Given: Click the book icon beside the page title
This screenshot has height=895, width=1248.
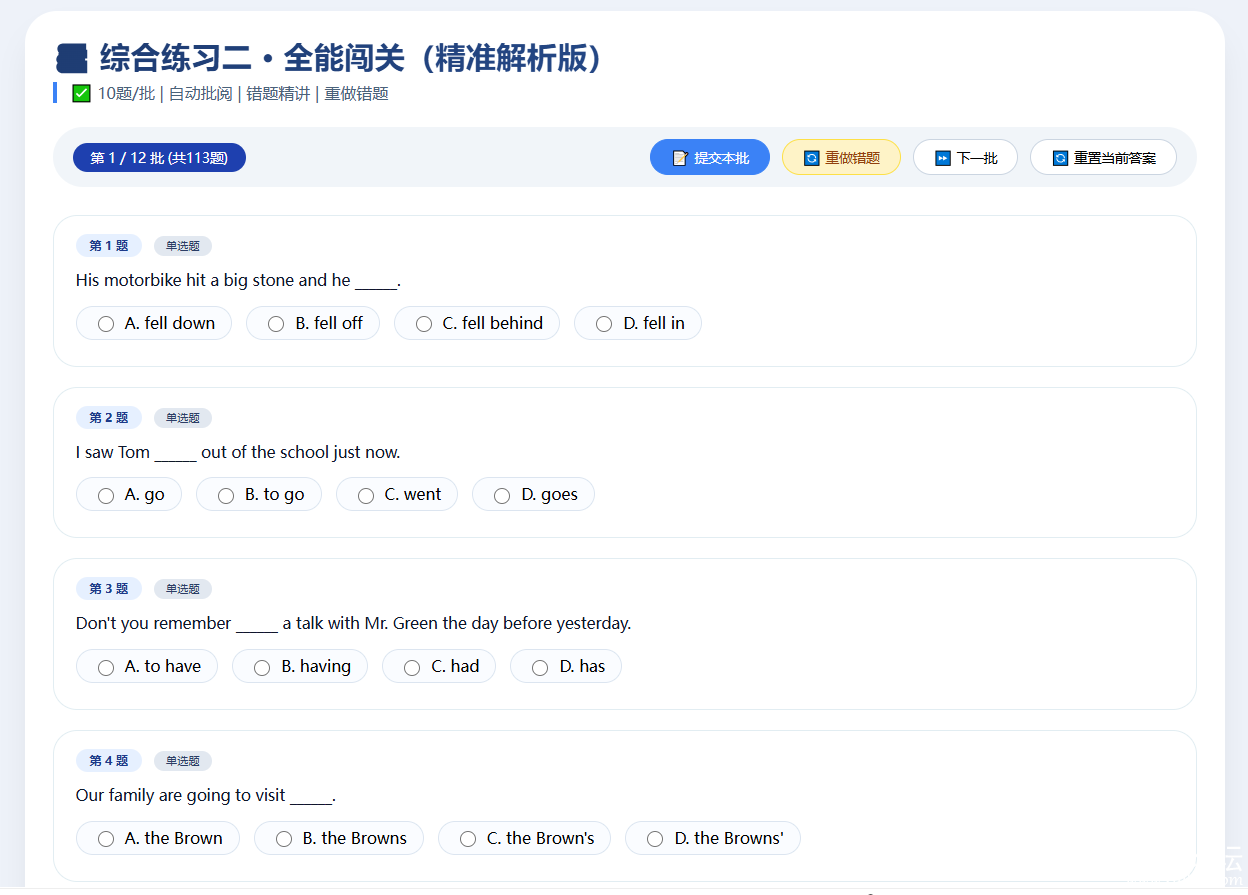Looking at the screenshot, I should point(72,58).
